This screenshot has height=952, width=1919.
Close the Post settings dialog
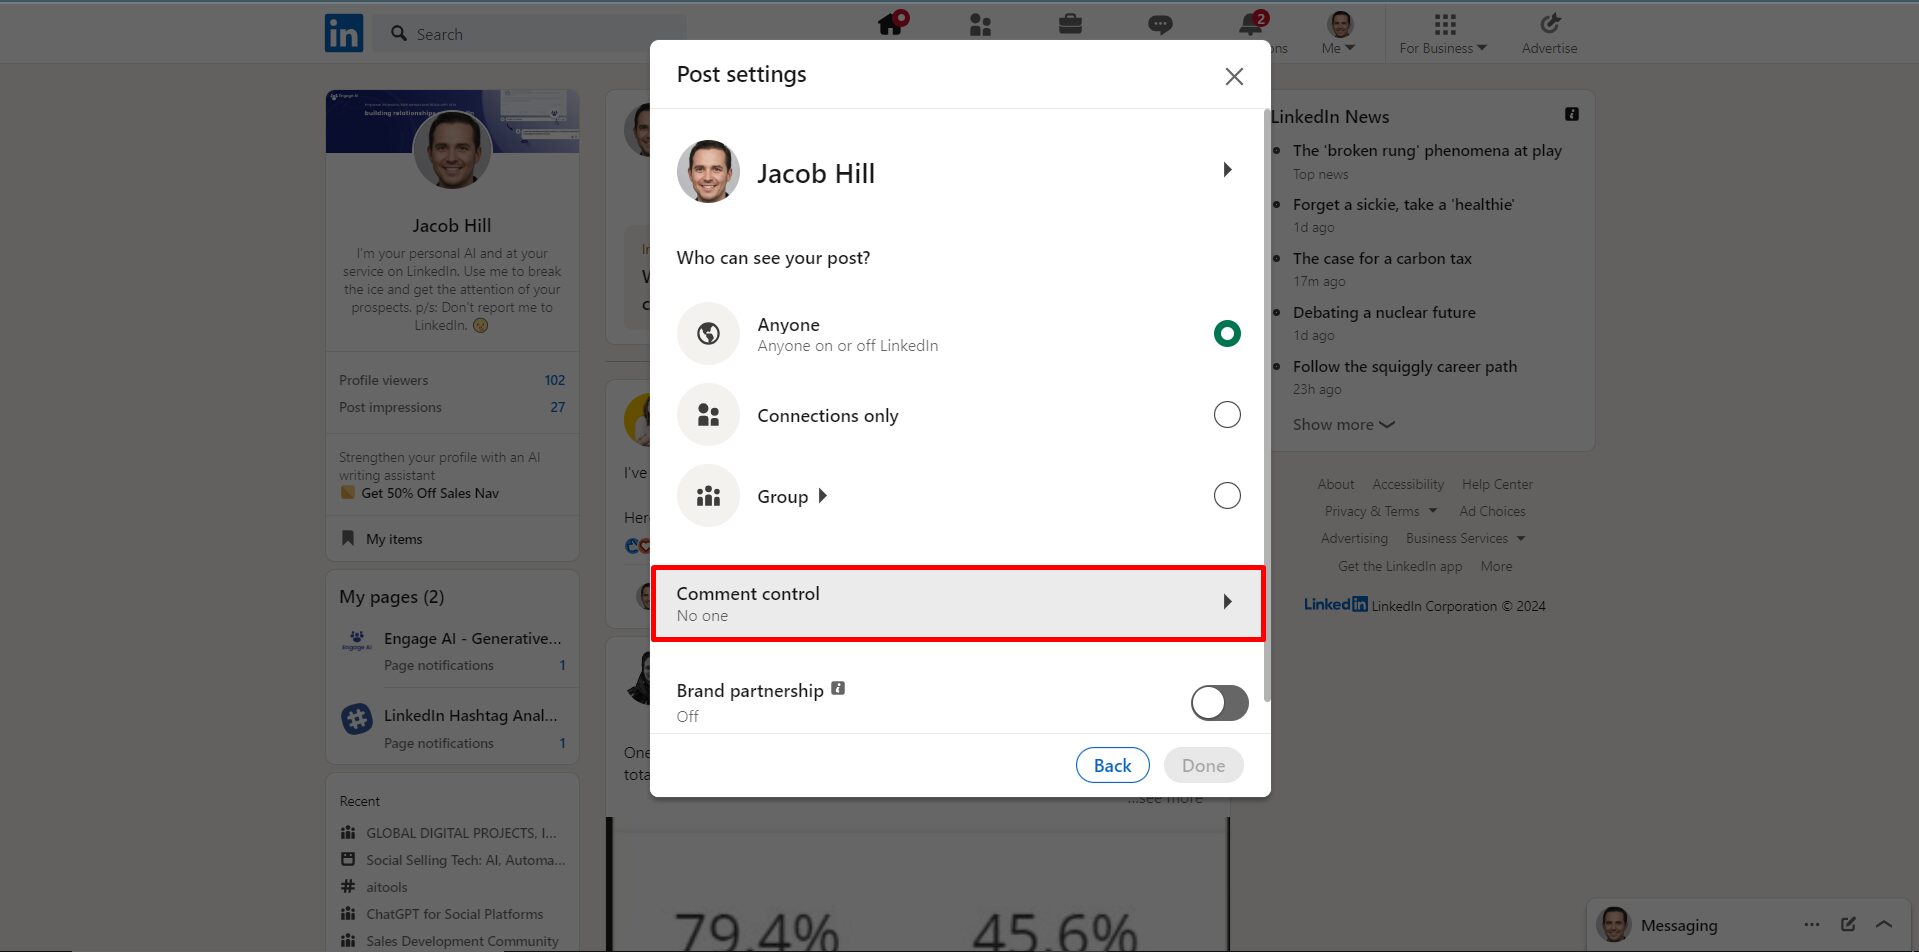coord(1234,76)
